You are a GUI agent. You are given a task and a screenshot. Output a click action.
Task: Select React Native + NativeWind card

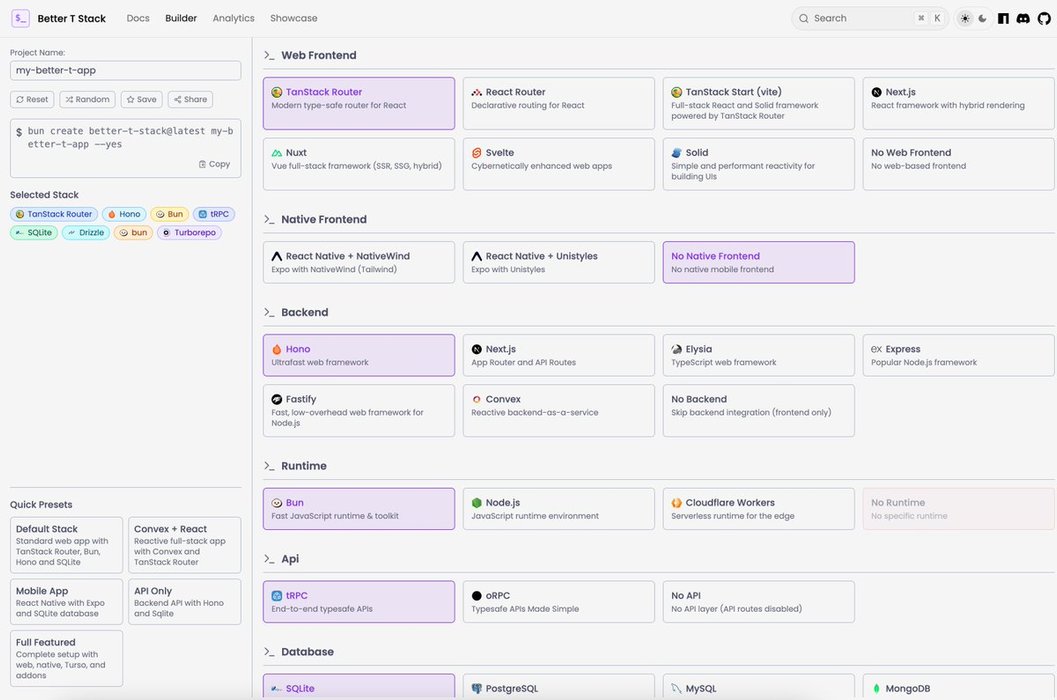(359, 262)
